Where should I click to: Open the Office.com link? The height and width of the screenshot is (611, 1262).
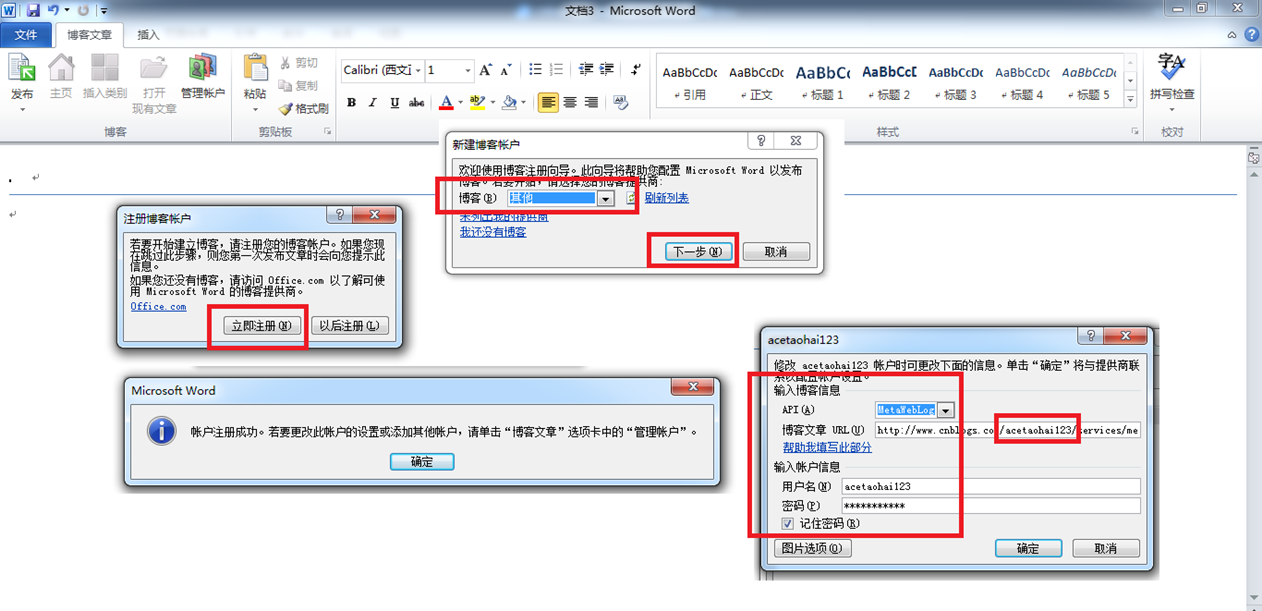tap(158, 307)
